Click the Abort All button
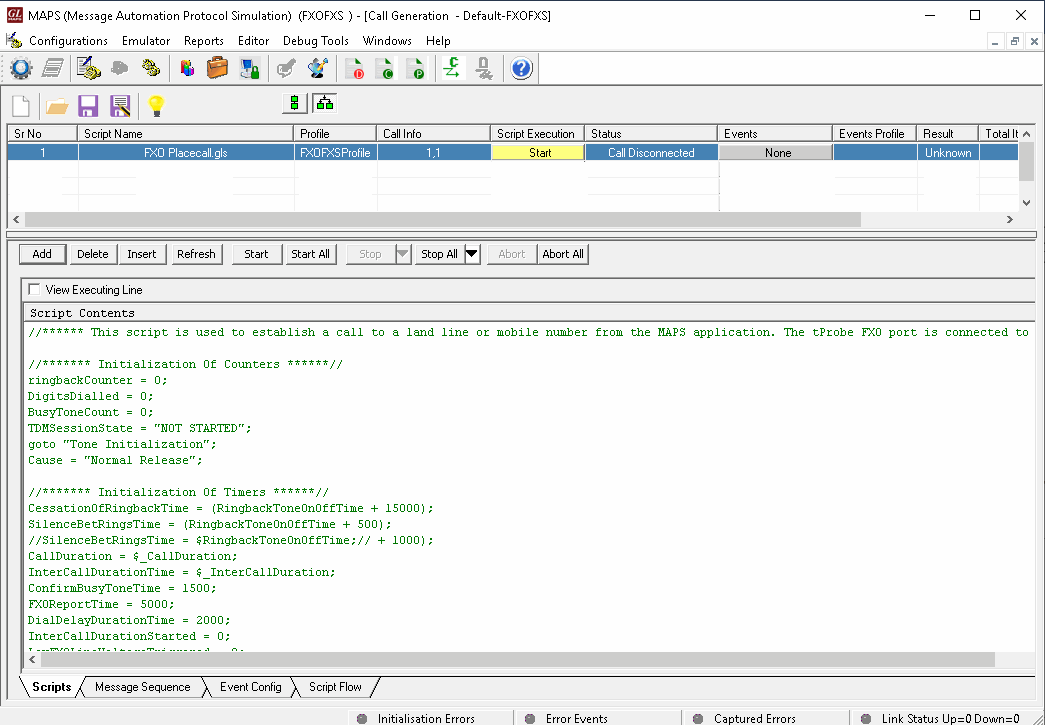Screen dimensions: 1045x725 (x=563, y=254)
